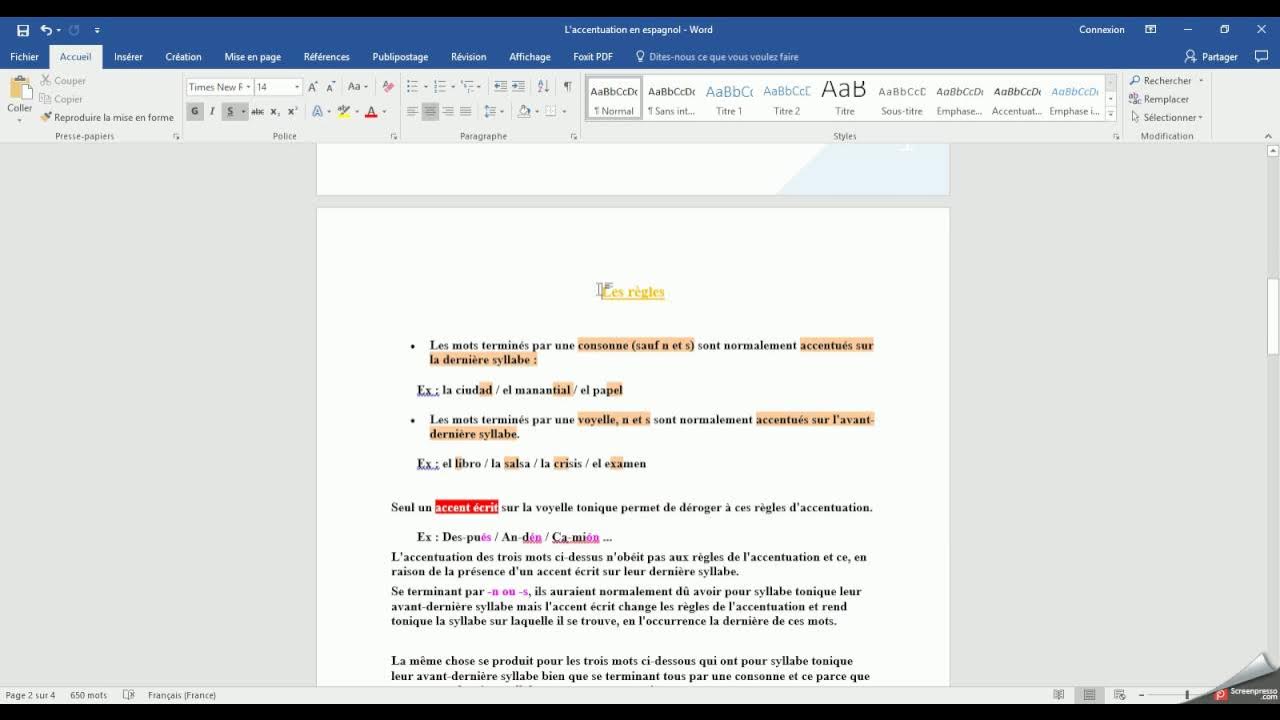Viewport: 1280px width, 720px height.
Task: Switch to the Références tab
Action: (x=327, y=57)
